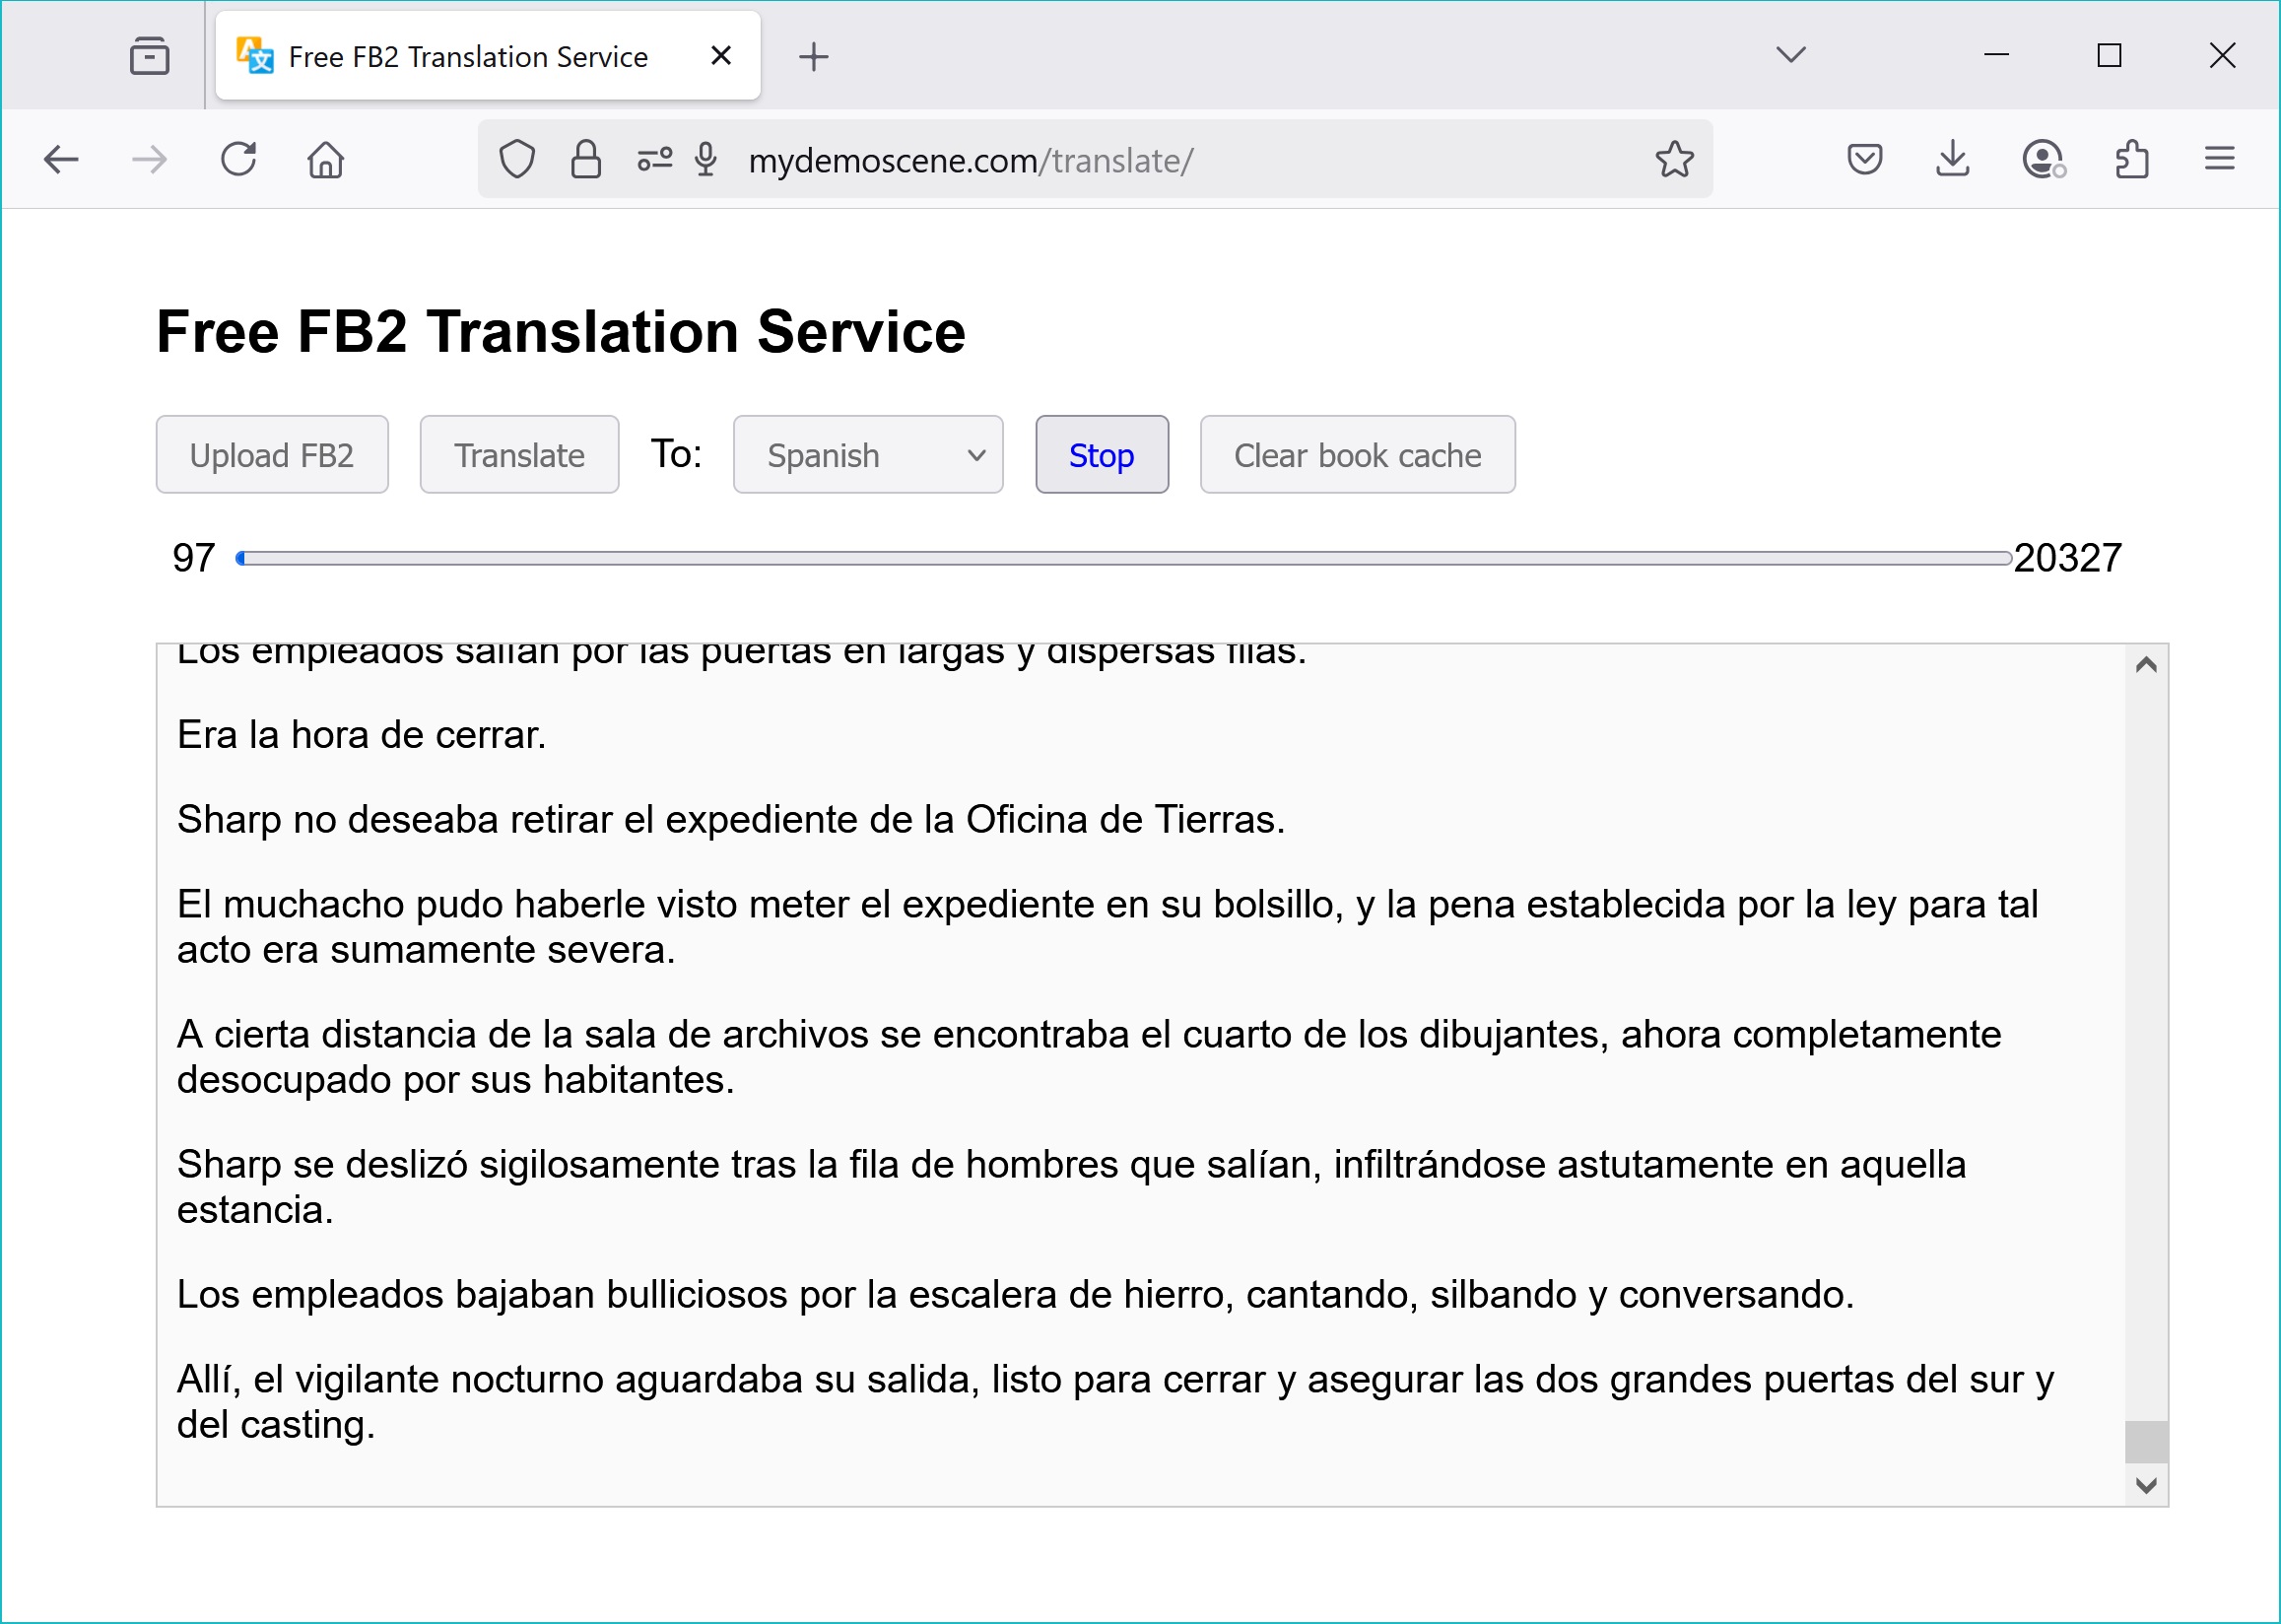Bookmark the page using the star icon
This screenshot has height=1624, width=2281.
pyautogui.click(x=1674, y=158)
